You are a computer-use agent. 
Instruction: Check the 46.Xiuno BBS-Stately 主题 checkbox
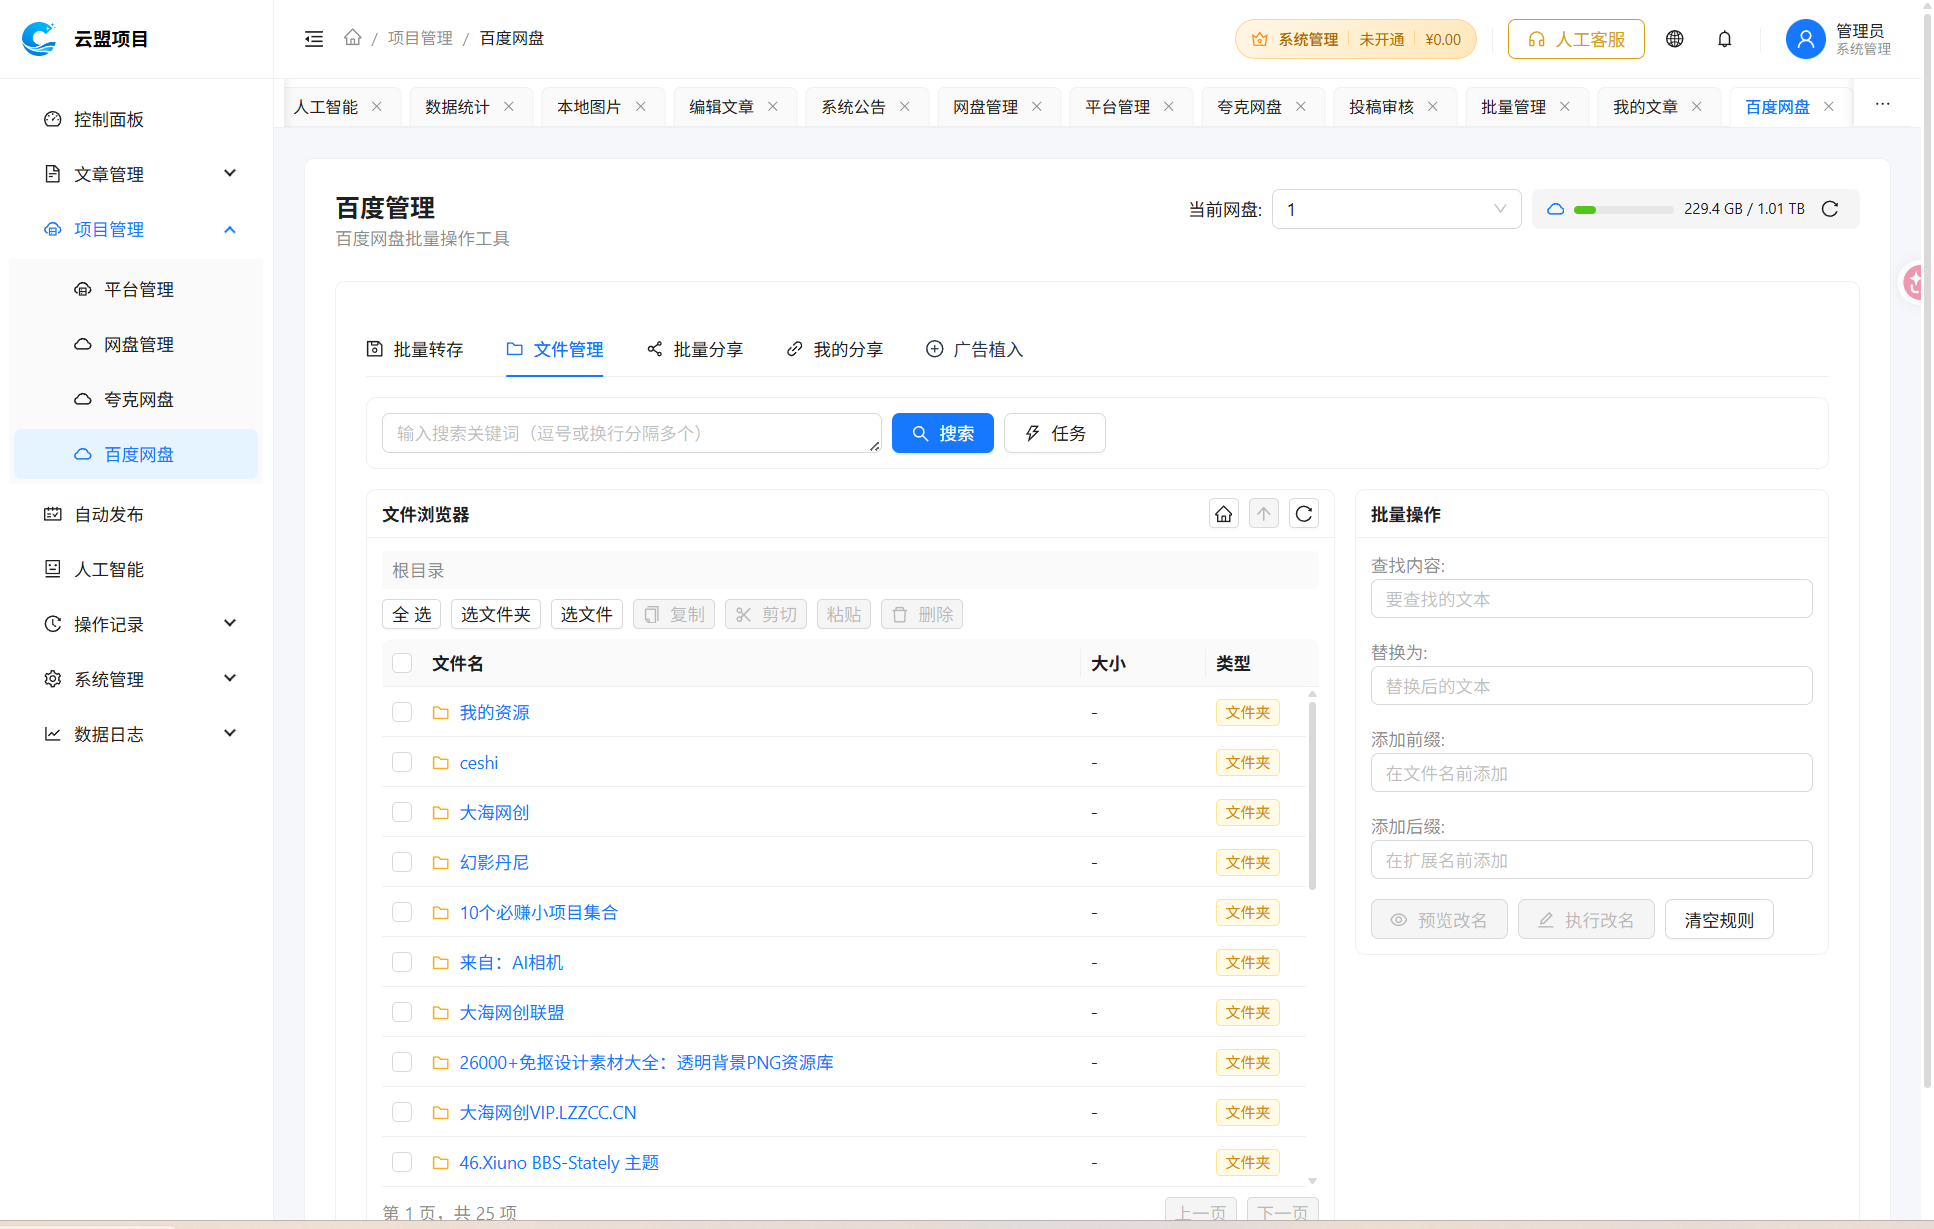[402, 1162]
